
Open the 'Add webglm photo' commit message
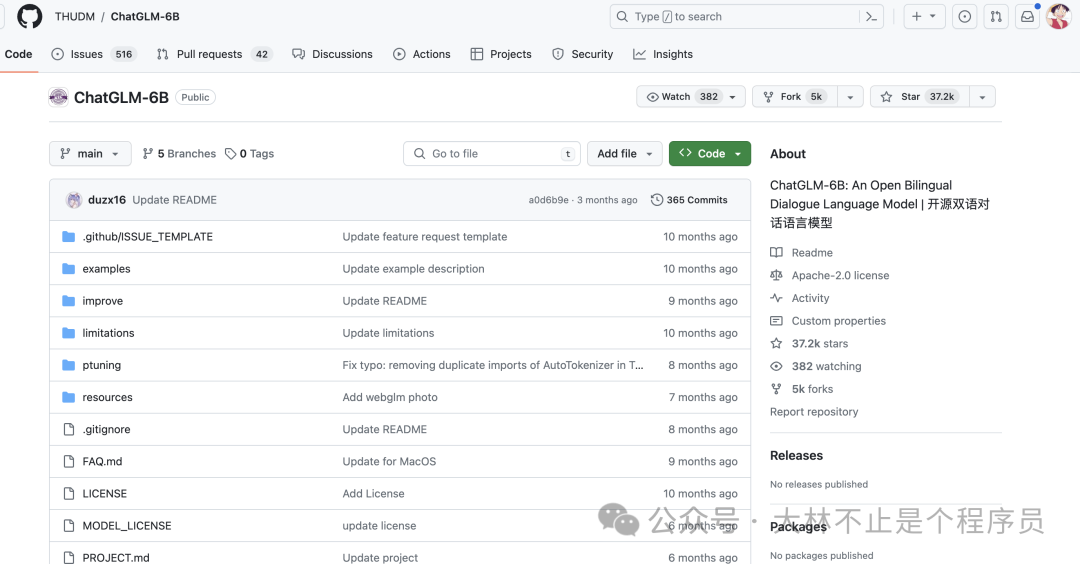click(390, 397)
